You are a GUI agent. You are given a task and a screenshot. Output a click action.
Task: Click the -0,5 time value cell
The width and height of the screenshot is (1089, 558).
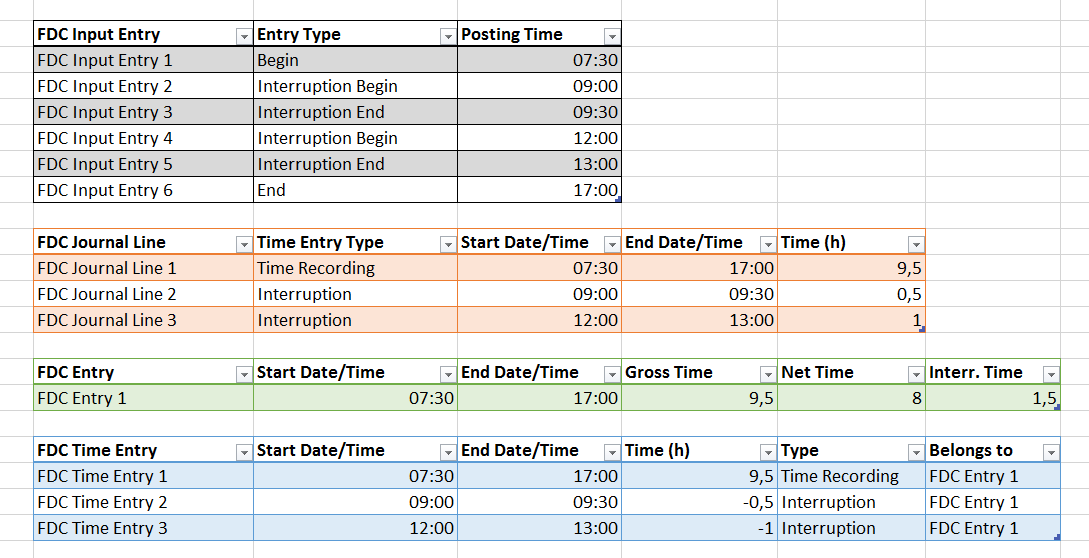[699, 502]
